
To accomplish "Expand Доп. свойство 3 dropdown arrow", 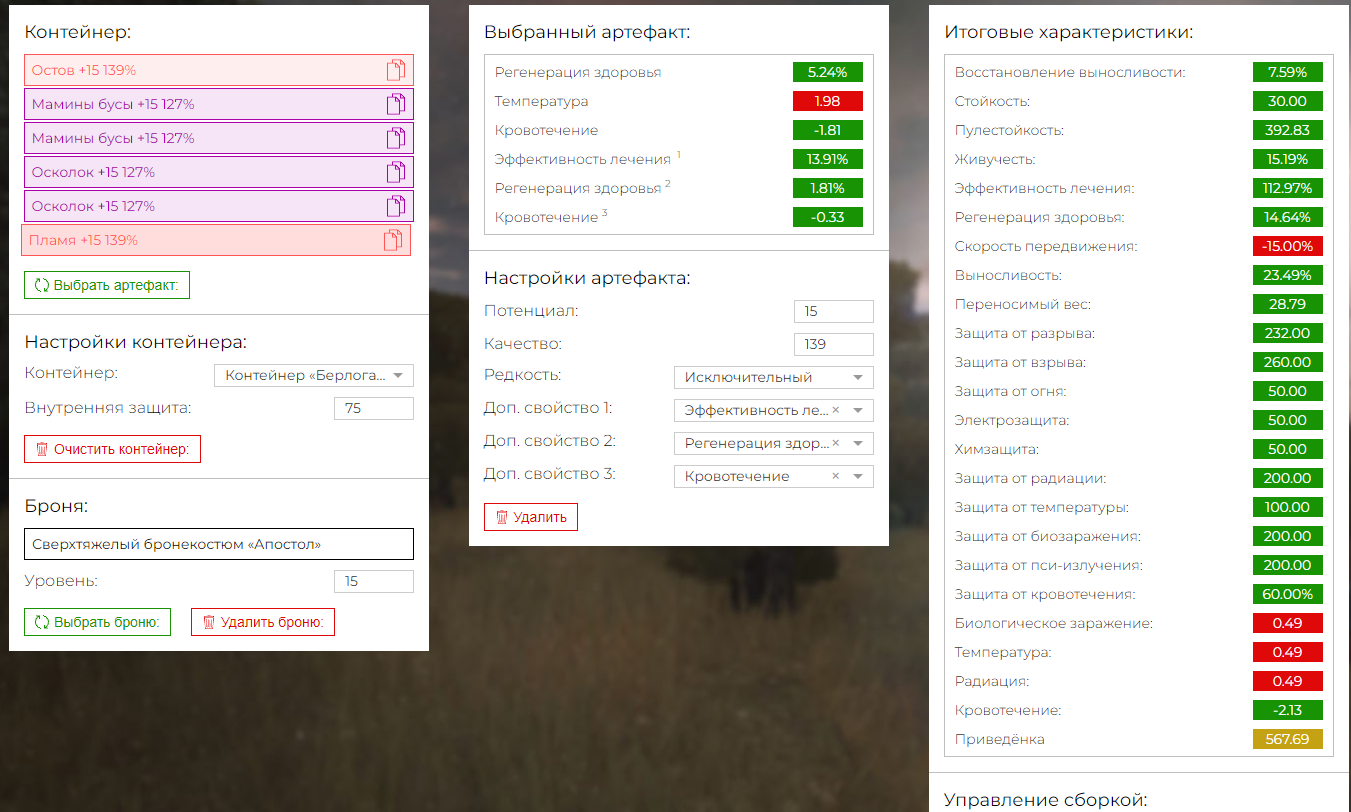I will [x=858, y=477].
